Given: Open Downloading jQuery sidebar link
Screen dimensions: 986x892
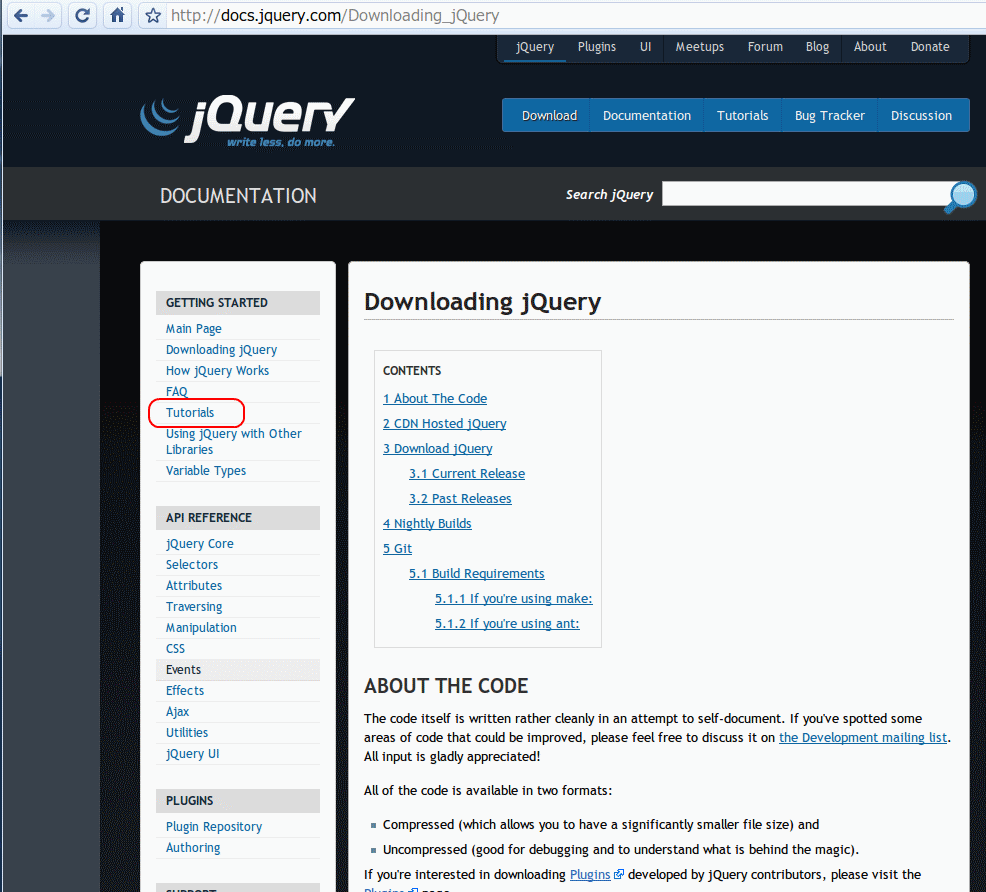Looking at the screenshot, I should tap(221, 350).
